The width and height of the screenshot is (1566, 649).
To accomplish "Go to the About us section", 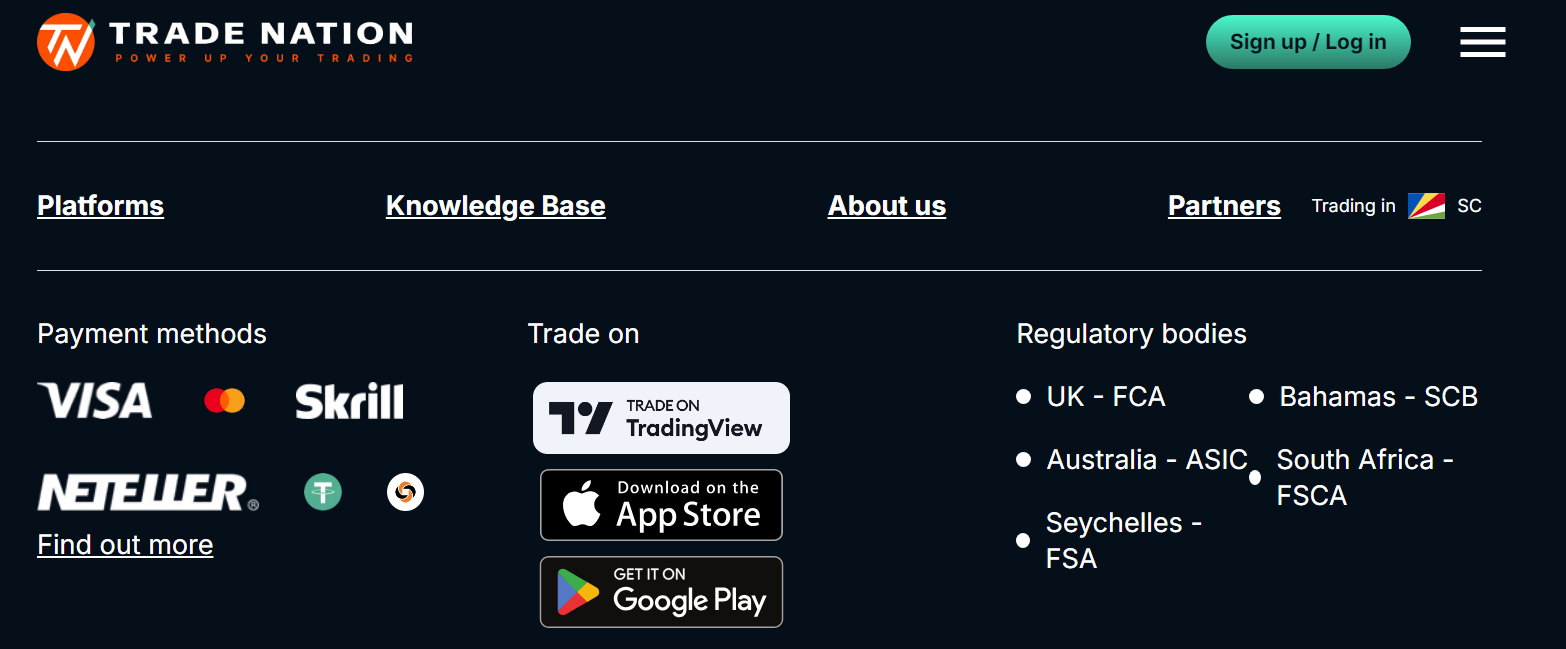I will (x=886, y=206).
